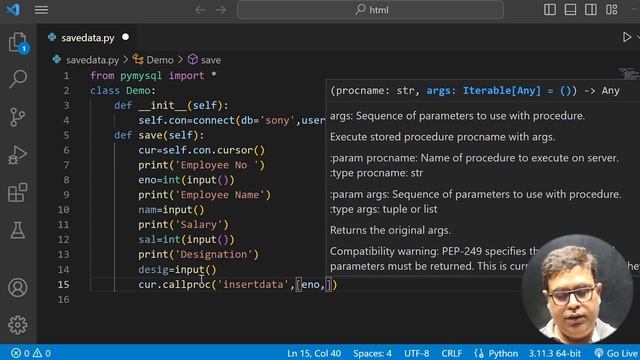Change indentation via Spaces: 4
Viewport: 640px width, 360px height.
pos(372,353)
